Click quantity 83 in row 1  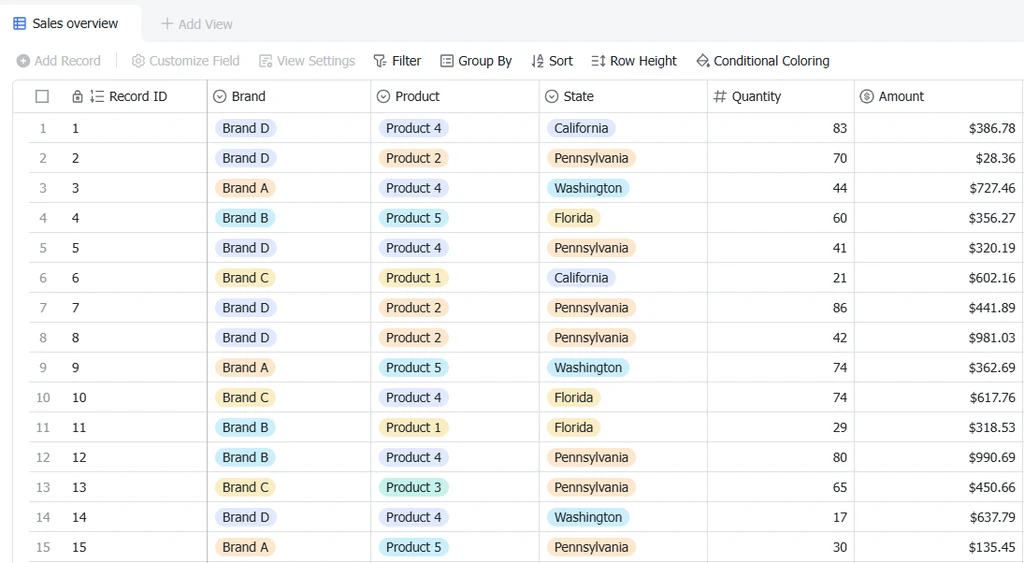(840, 129)
